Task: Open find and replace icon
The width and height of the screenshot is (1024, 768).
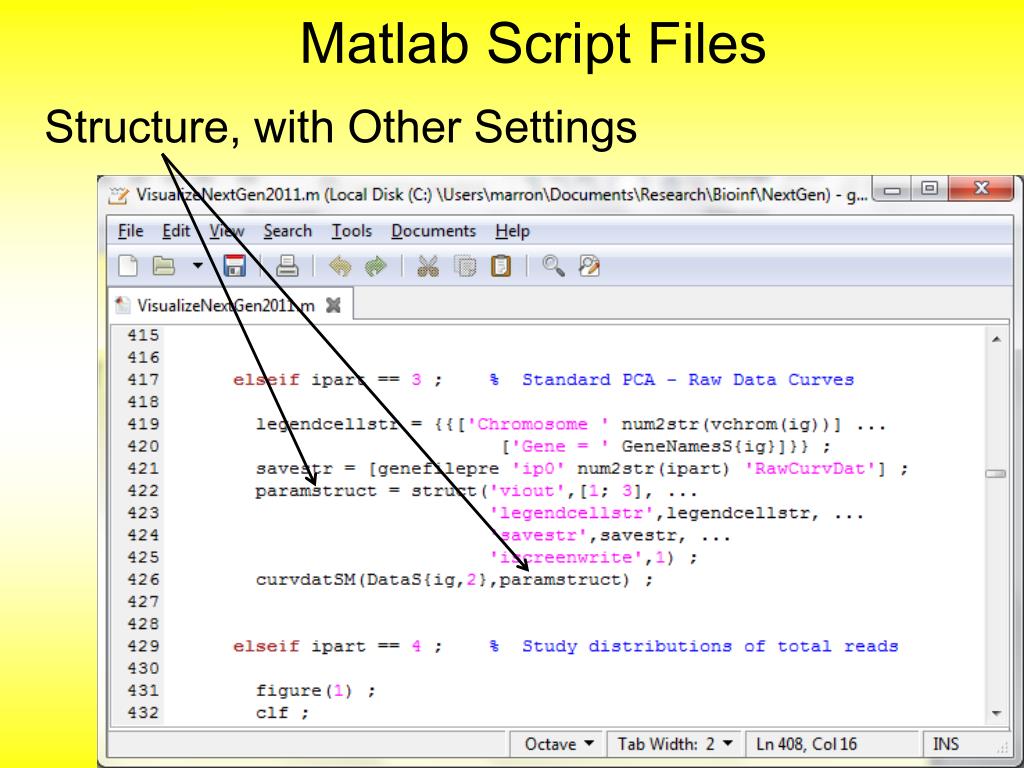Action: click(589, 266)
